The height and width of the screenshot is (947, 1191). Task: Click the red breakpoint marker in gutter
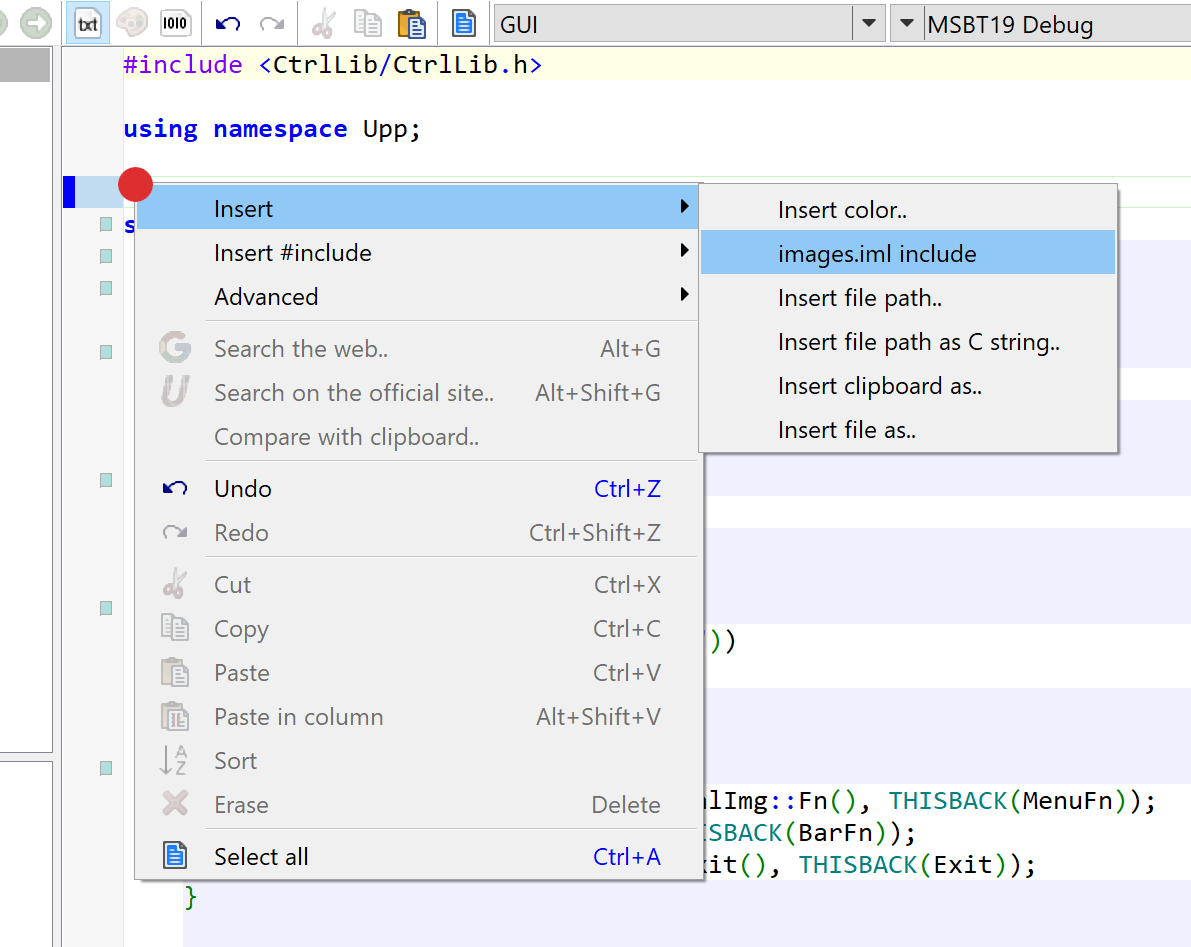pos(135,184)
